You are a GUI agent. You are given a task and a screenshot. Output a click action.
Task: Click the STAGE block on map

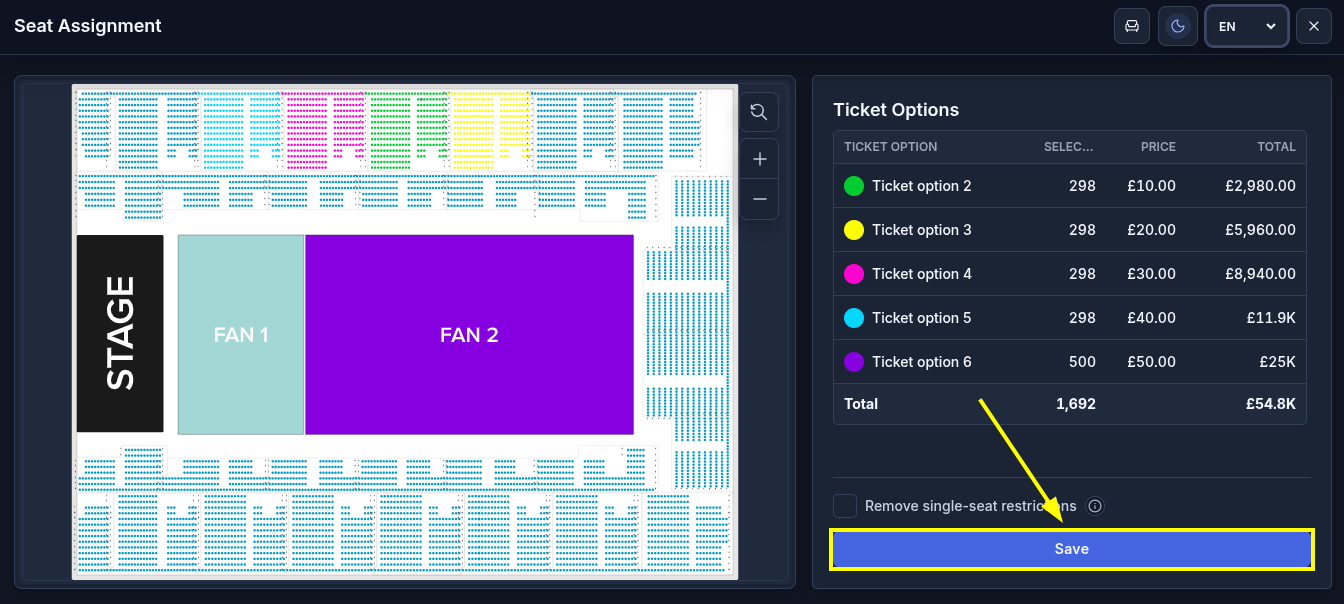(x=120, y=334)
